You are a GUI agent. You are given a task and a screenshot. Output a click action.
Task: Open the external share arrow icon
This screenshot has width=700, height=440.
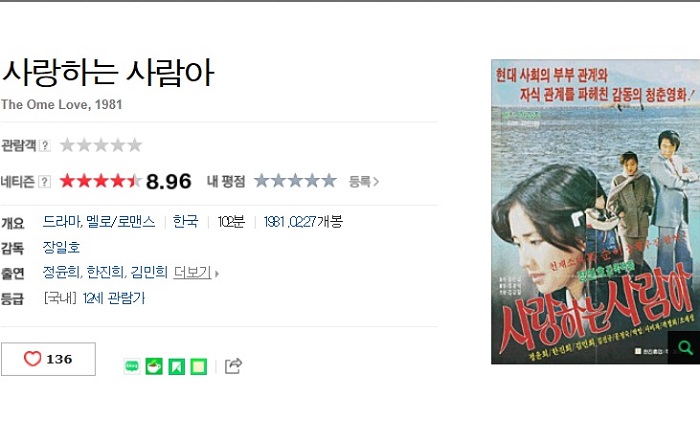pos(233,366)
